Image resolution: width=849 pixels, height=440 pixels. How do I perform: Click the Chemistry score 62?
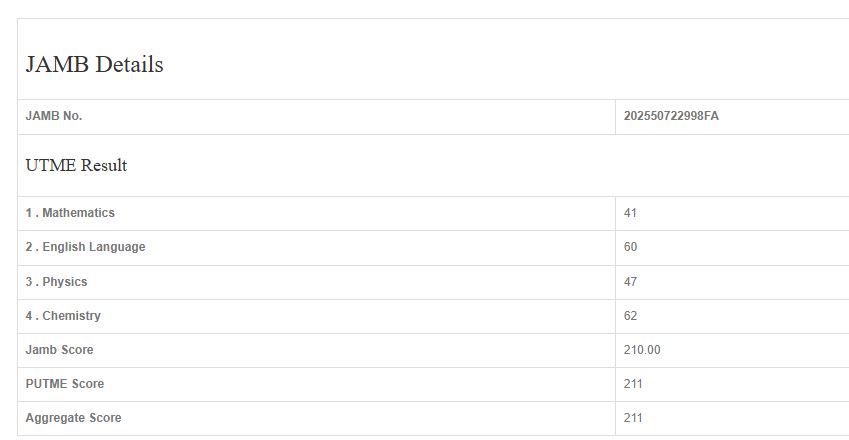pos(630,316)
